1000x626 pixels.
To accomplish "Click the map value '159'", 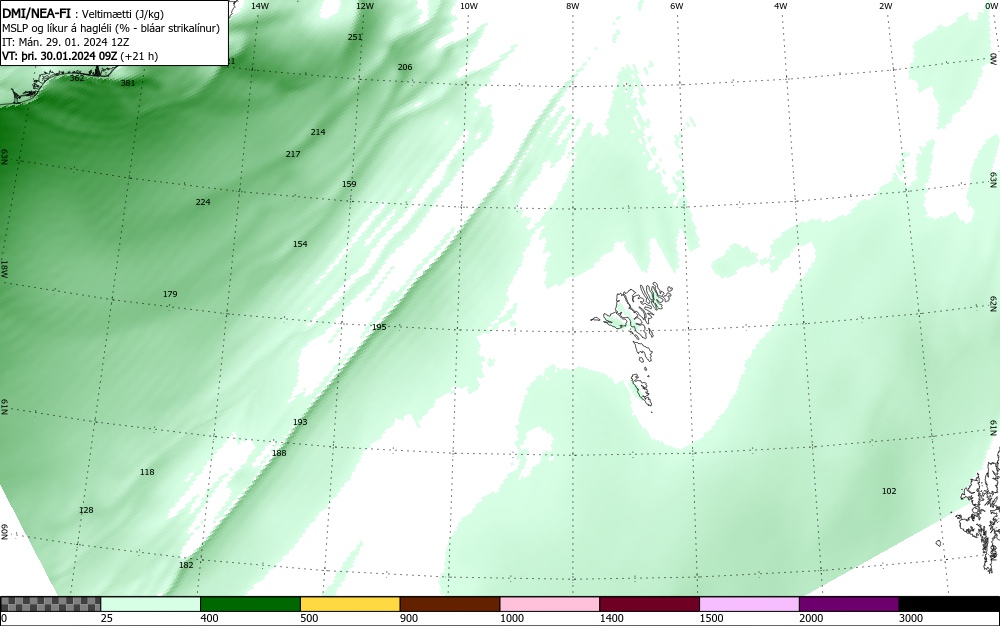I will coord(349,184).
